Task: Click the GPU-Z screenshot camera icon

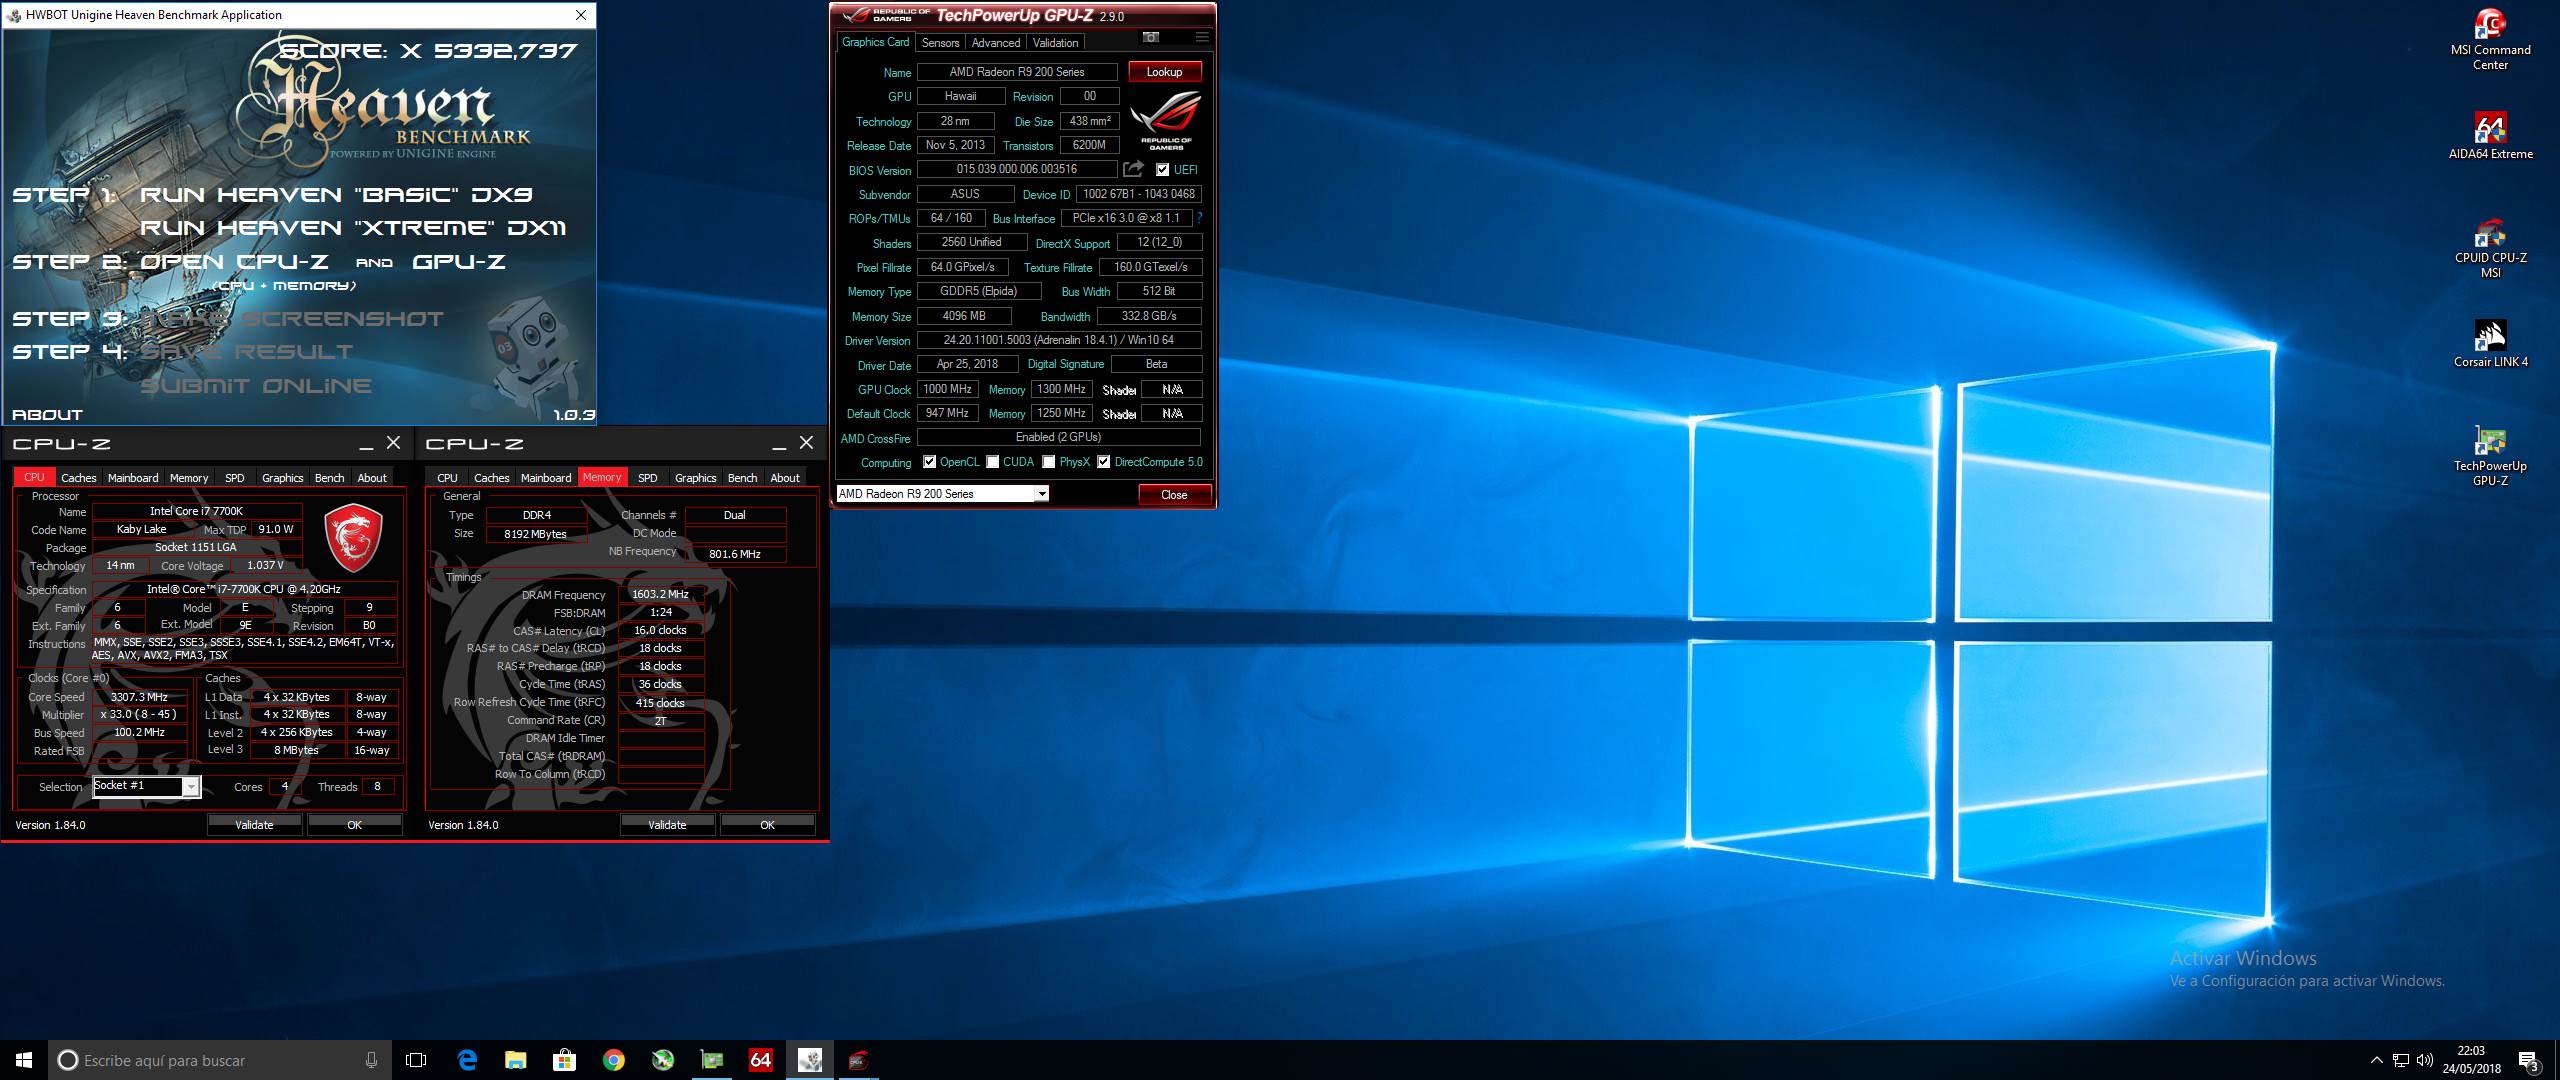Action: (1151, 37)
